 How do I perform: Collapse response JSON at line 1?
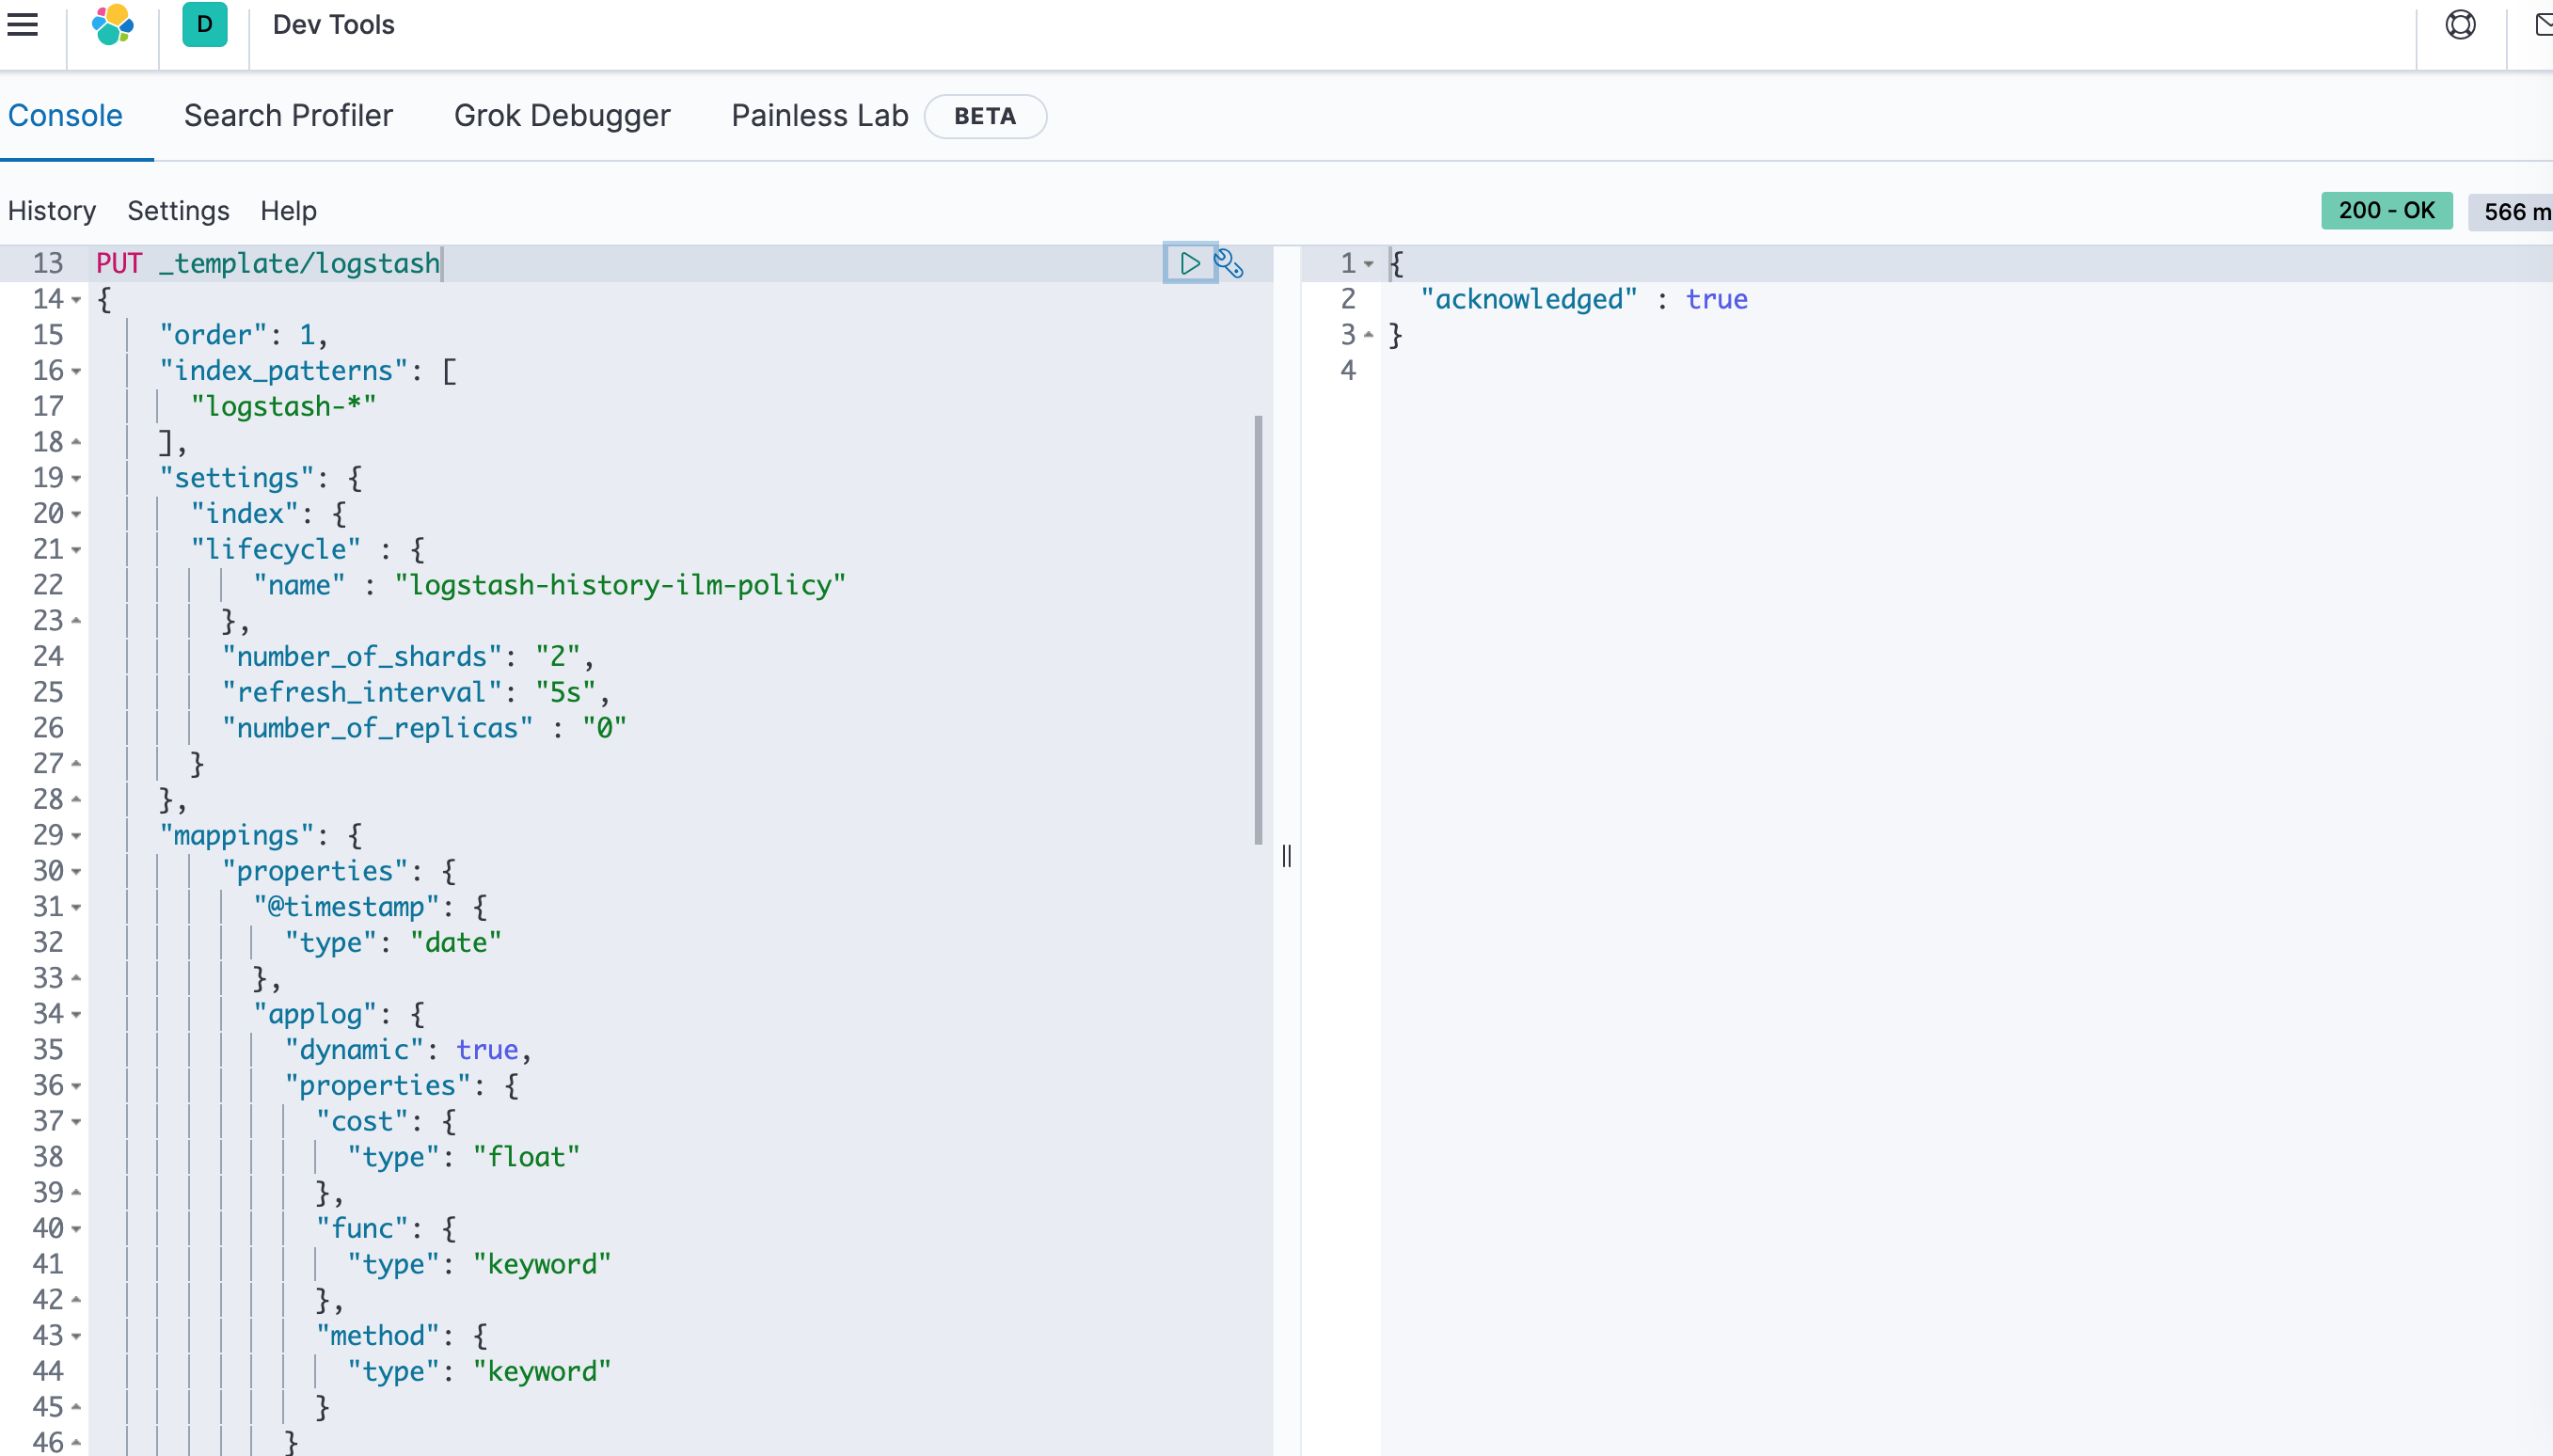[x=1368, y=264]
